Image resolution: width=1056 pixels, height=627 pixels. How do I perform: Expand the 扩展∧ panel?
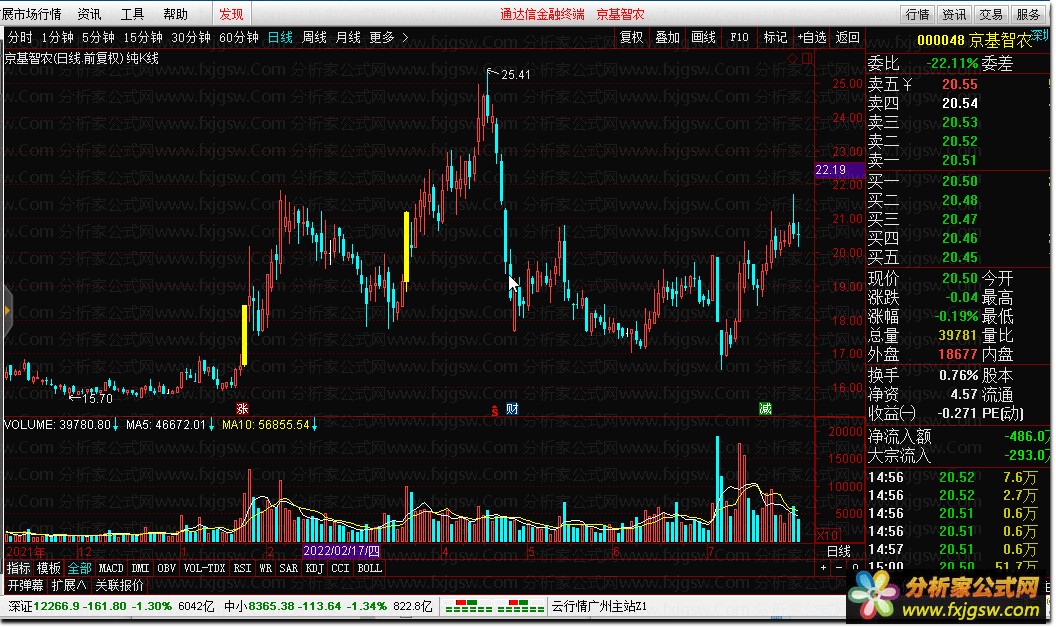tap(69, 585)
